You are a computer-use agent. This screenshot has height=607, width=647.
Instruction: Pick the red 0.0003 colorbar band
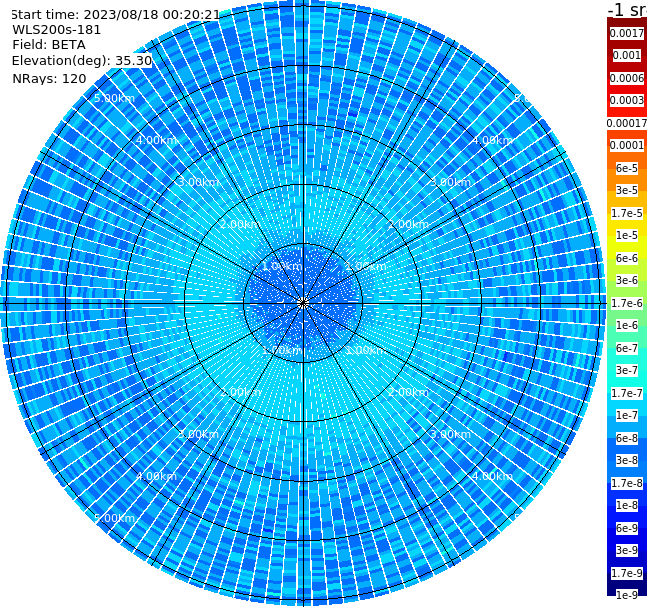click(627, 100)
